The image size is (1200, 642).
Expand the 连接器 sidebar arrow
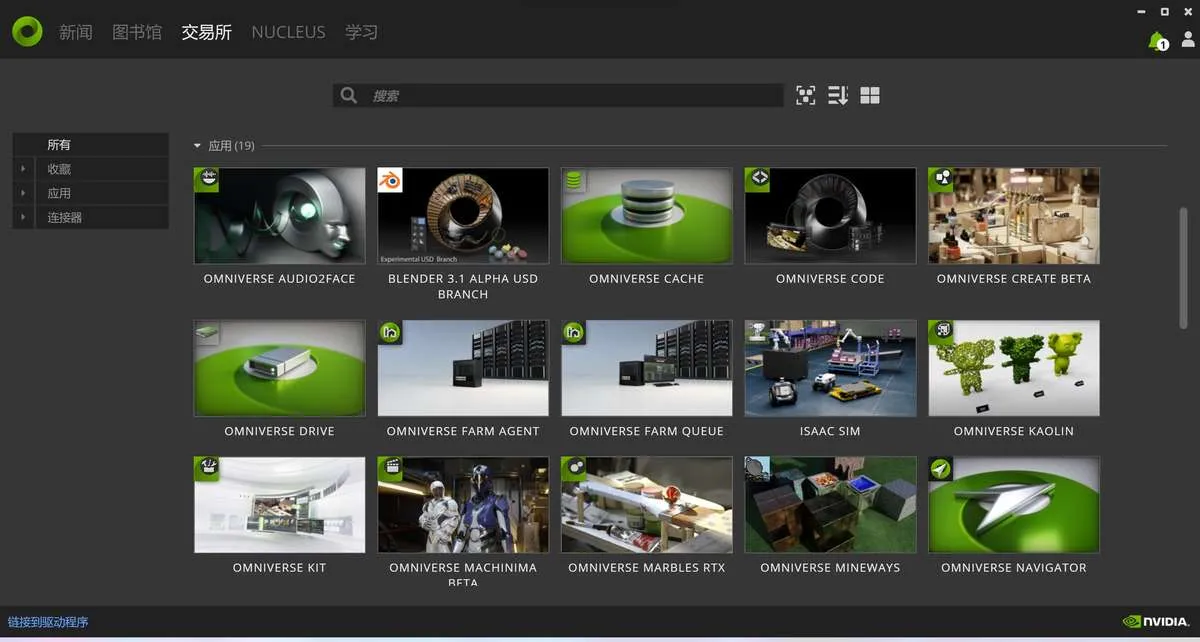23,217
